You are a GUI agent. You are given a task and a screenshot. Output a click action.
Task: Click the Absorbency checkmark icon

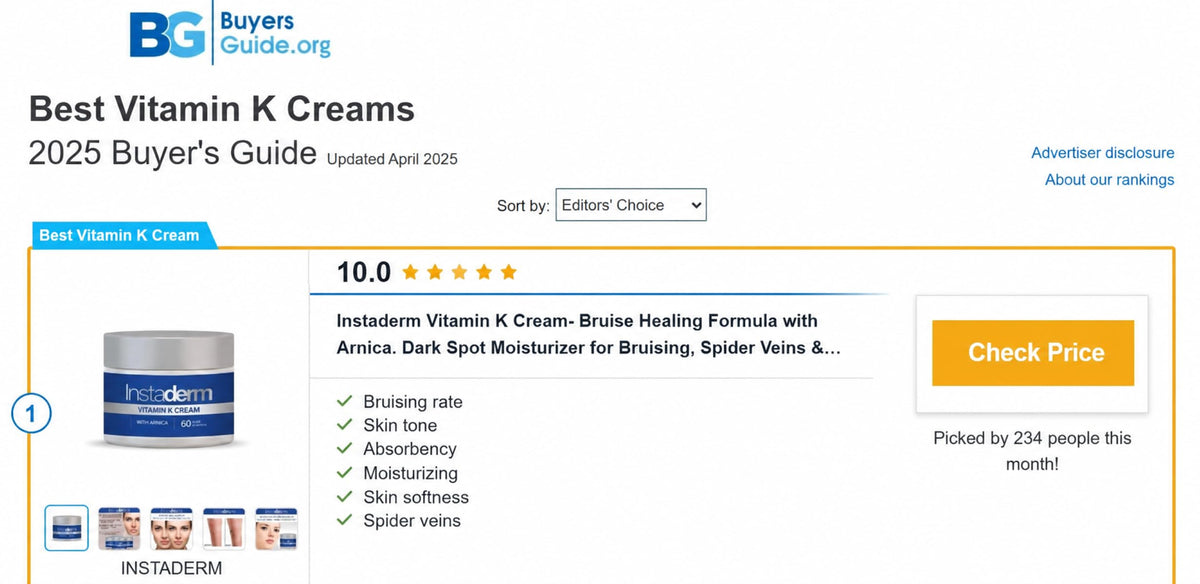pos(345,449)
